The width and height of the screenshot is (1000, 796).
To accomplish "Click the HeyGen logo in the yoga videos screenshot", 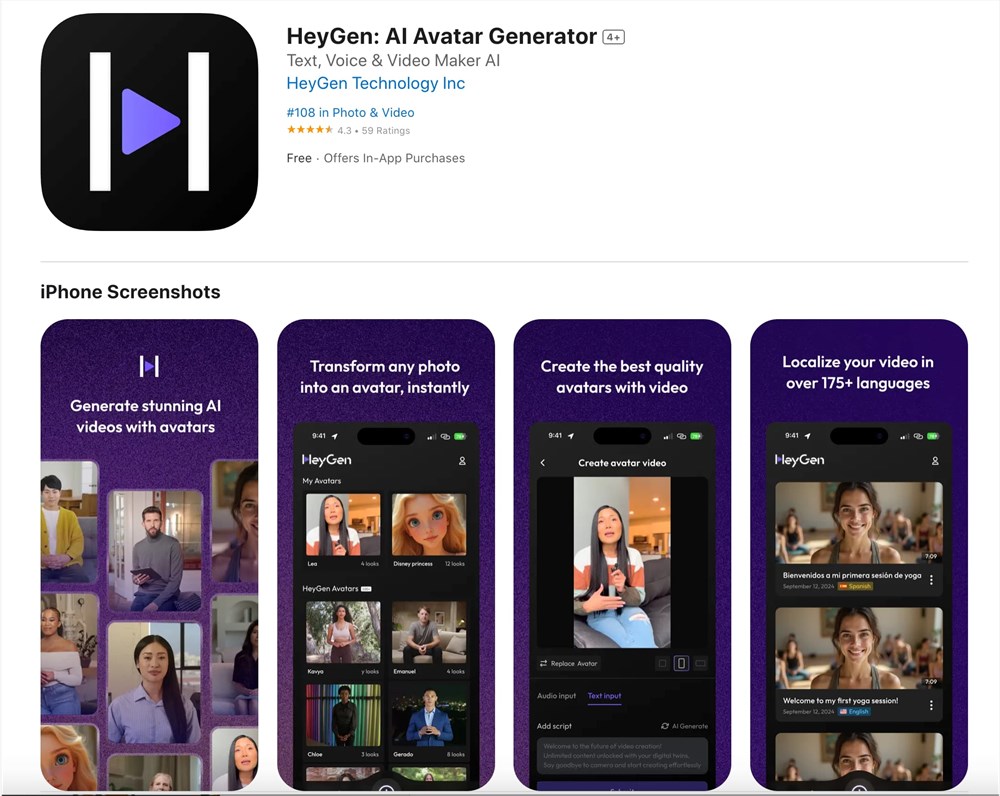I will (799, 460).
